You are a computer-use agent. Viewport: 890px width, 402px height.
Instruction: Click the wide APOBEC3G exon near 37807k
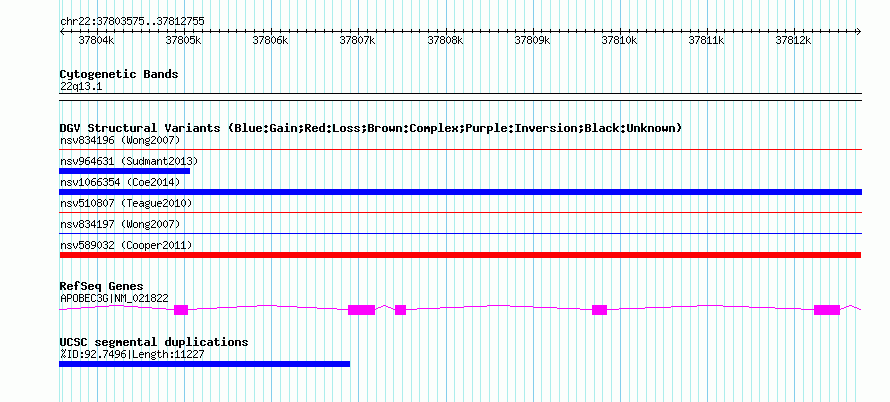click(362, 309)
